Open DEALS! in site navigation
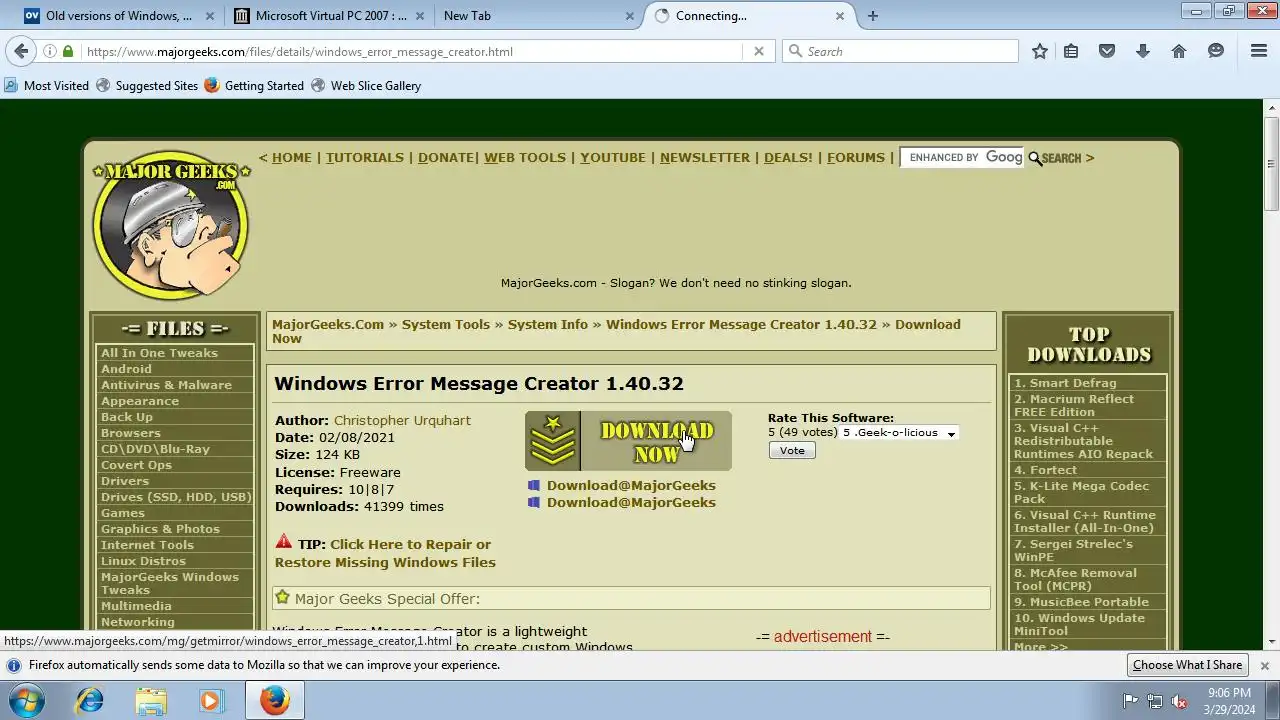The width and height of the screenshot is (1280, 720). (x=788, y=157)
